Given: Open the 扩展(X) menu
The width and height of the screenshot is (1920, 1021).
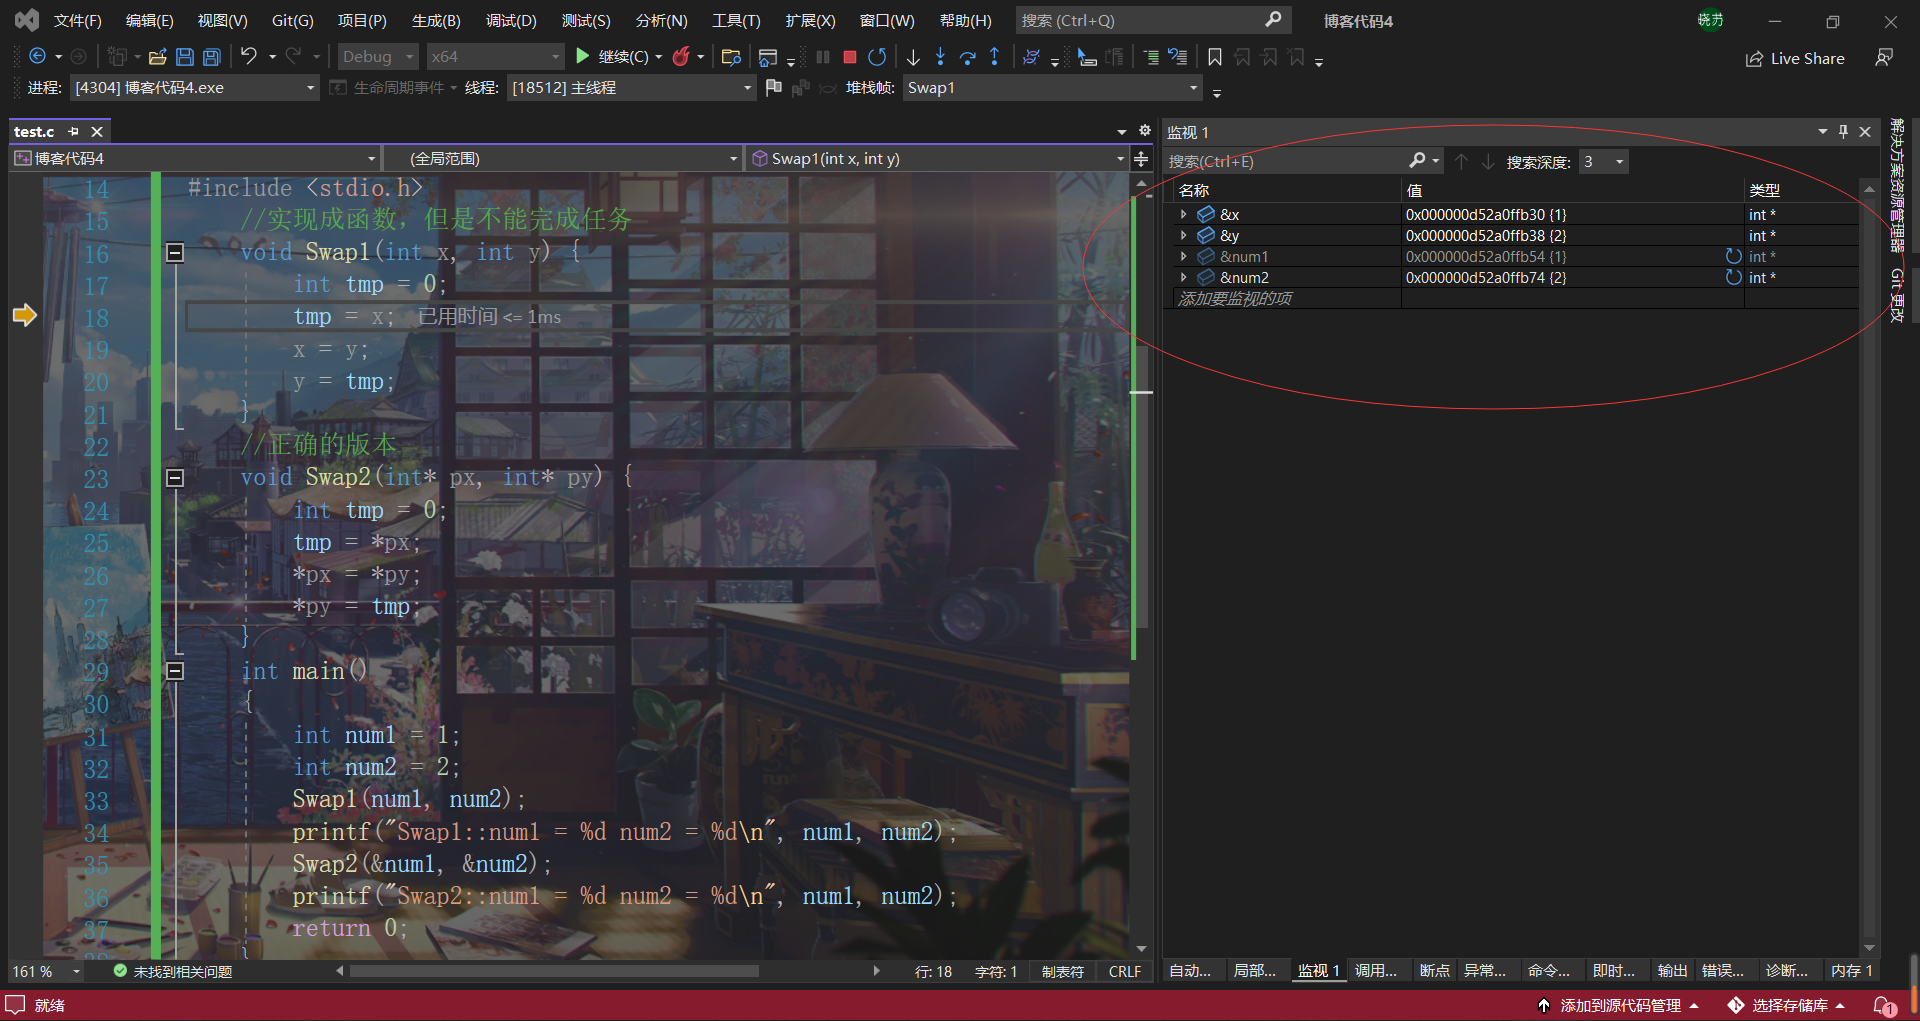Looking at the screenshot, I should (x=810, y=20).
